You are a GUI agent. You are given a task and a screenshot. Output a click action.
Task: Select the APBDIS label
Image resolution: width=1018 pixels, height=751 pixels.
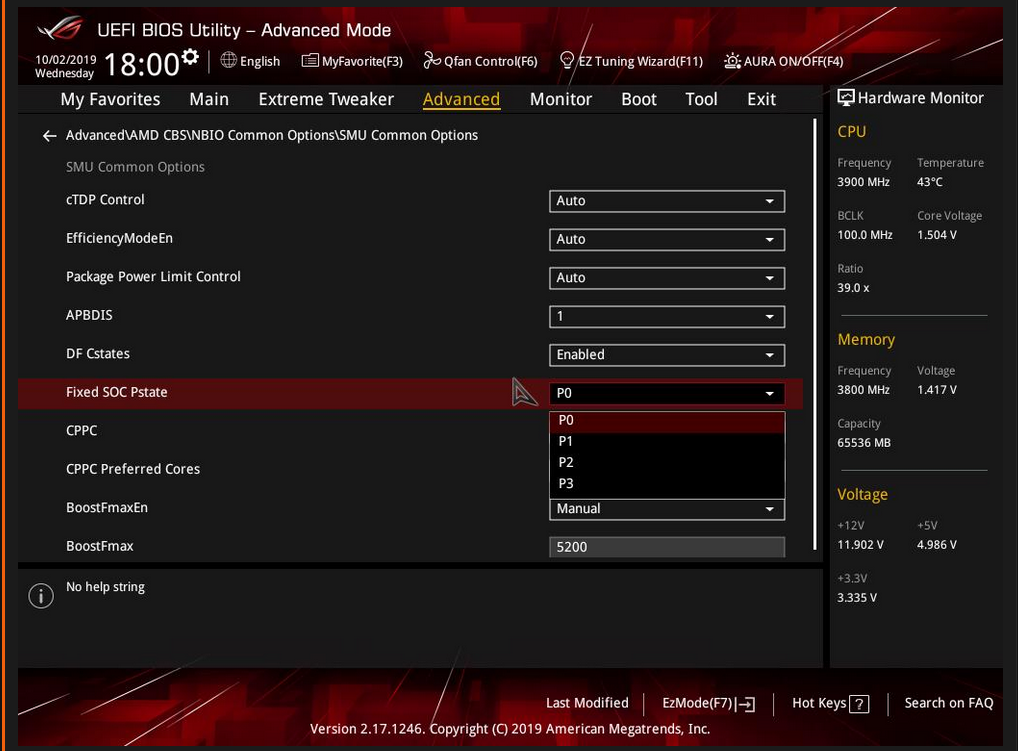click(89, 315)
